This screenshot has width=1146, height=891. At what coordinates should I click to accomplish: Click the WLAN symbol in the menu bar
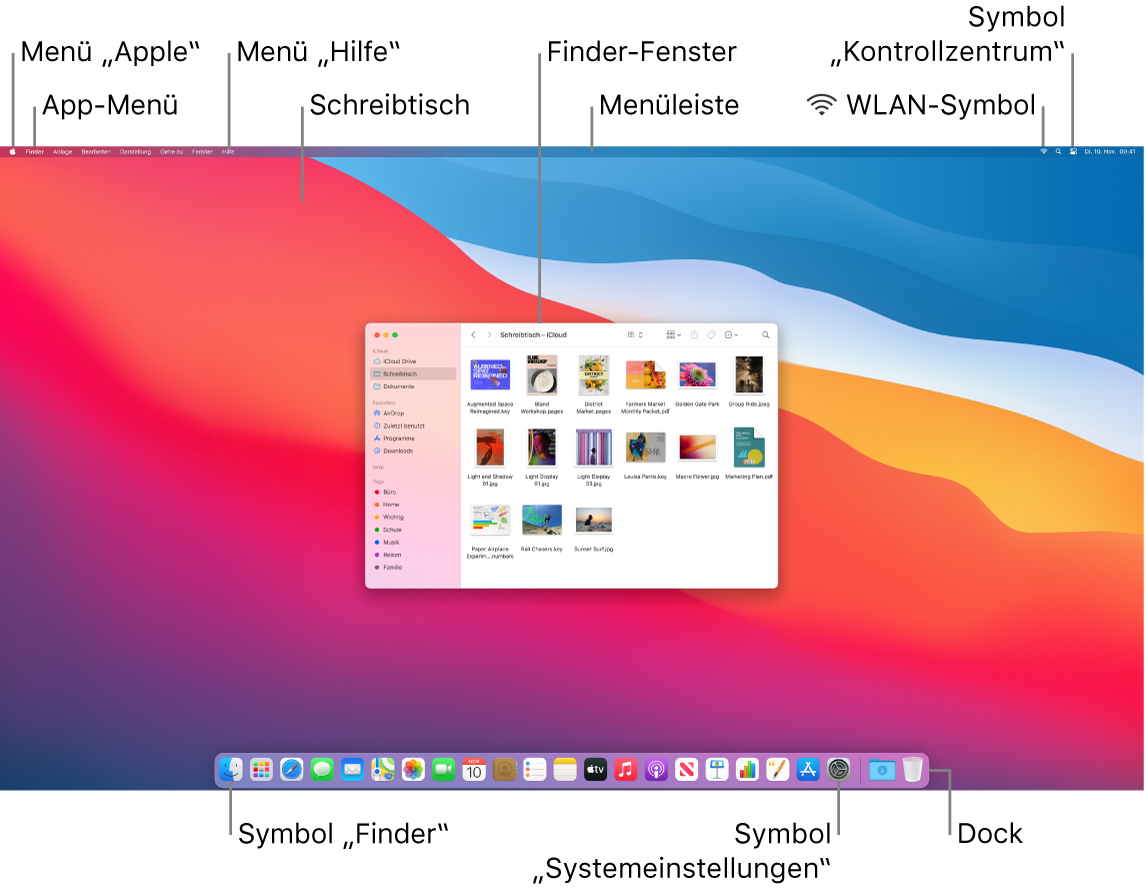point(1044,151)
